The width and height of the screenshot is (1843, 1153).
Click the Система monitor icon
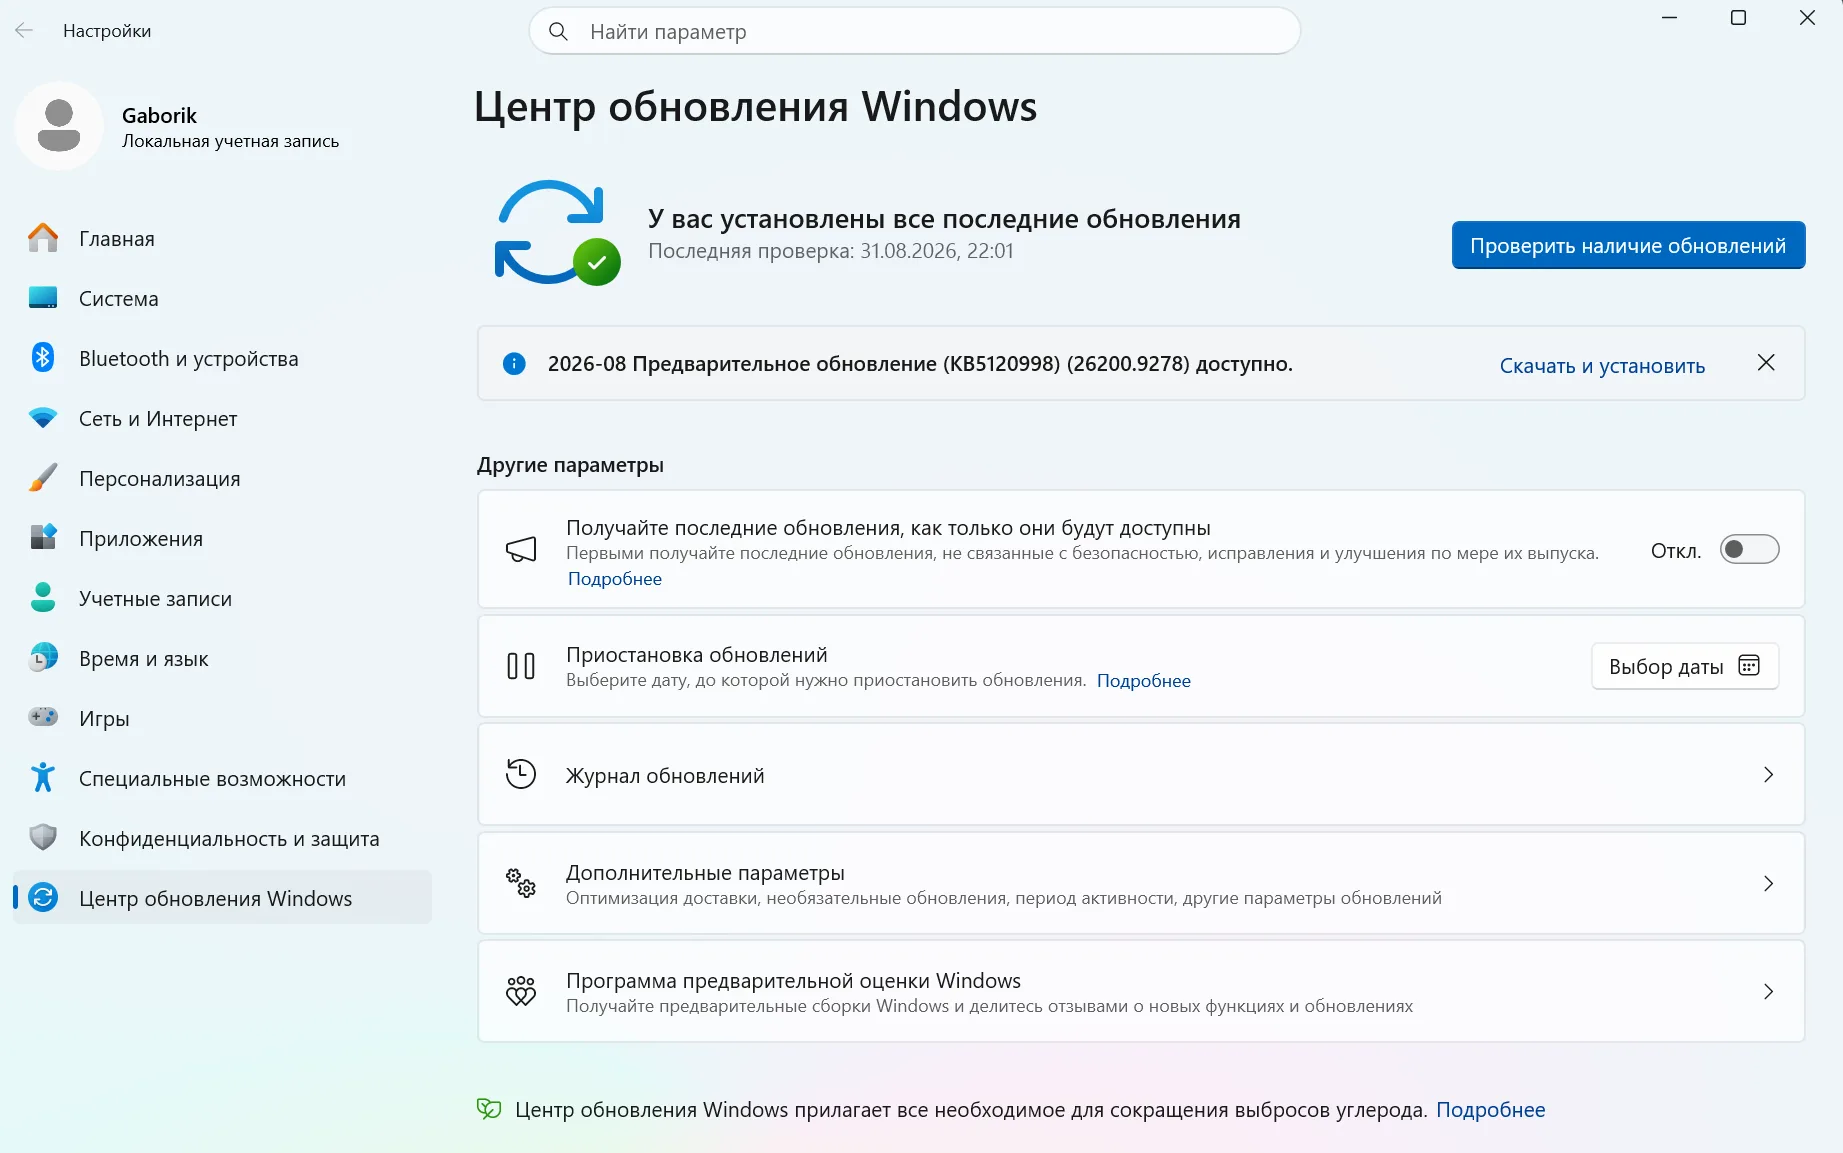coord(43,298)
